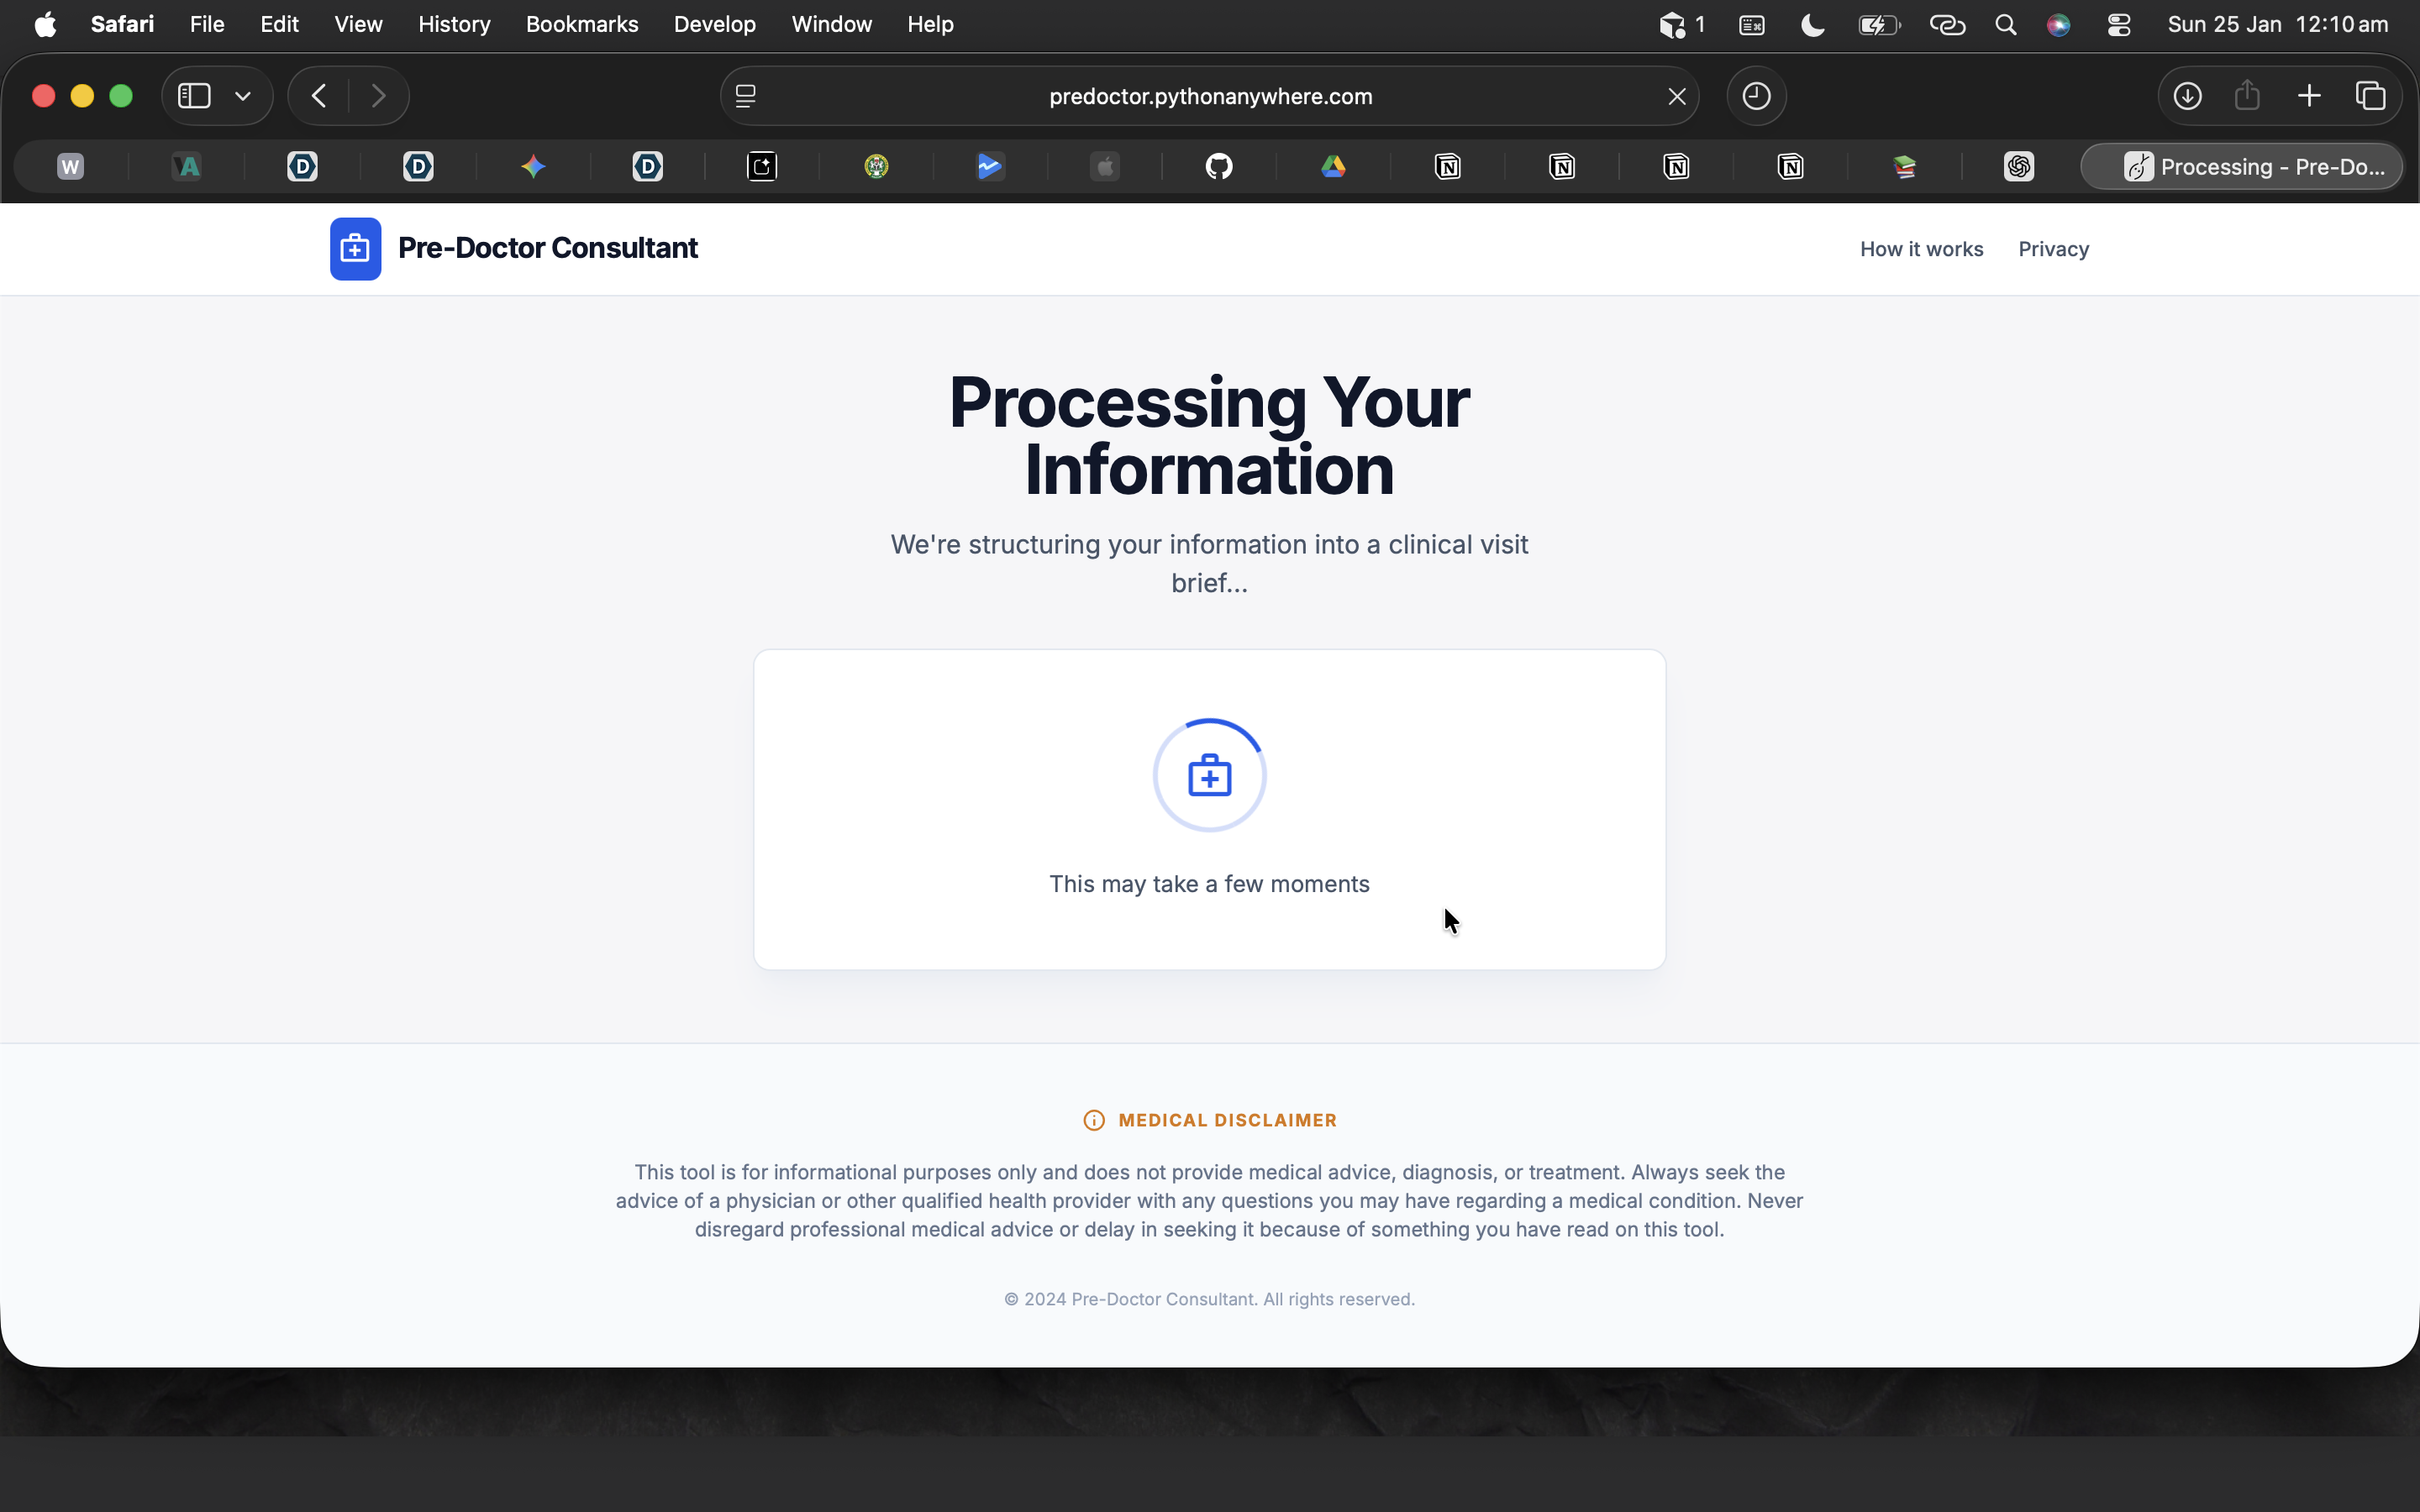This screenshot has height=1512, width=2420.
Task: Click the page settings icon in address bar
Action: point(746,96)
